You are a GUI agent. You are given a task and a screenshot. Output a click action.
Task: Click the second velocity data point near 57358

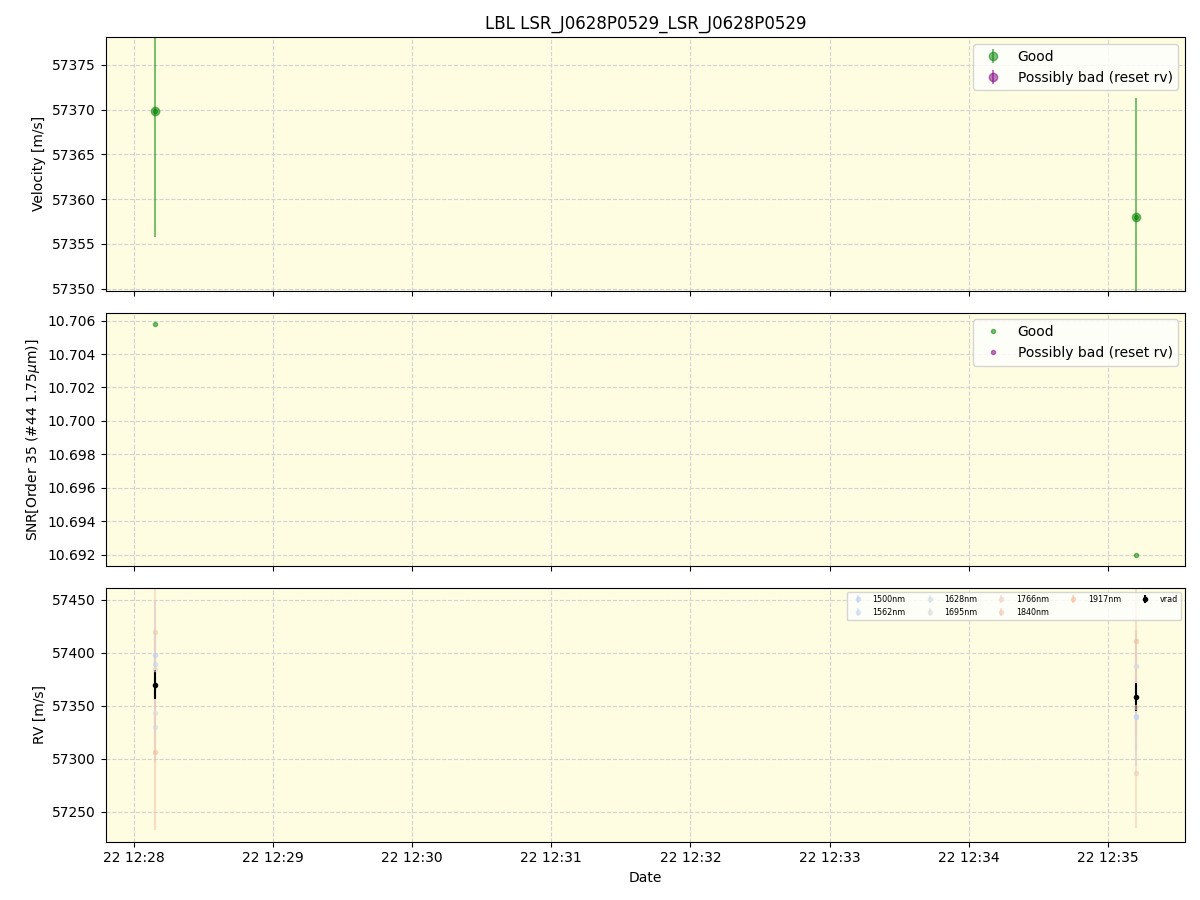(x=1136, y=217)
